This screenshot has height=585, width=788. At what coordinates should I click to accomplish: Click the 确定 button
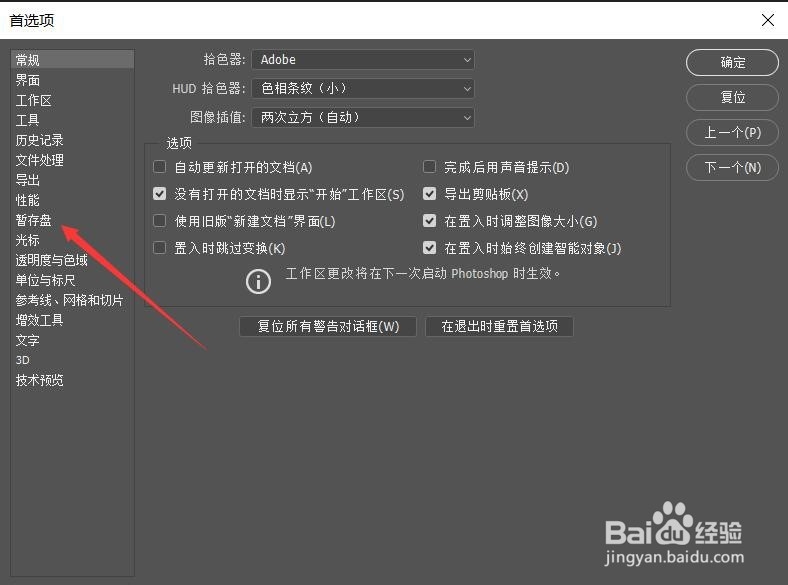732,63
